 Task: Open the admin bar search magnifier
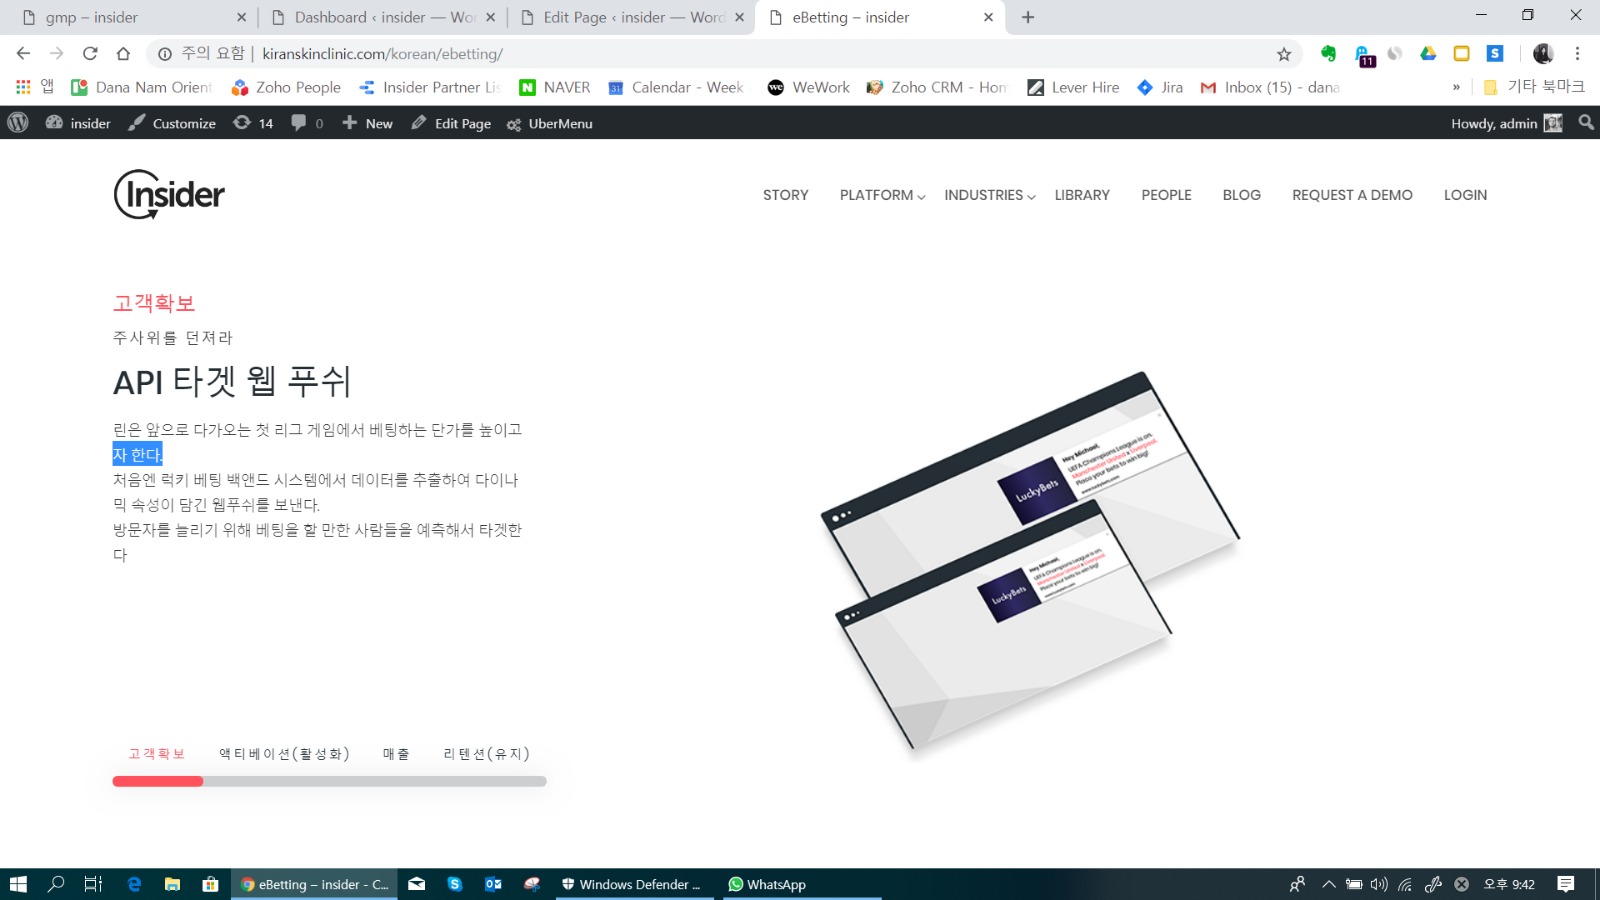(x=1586, y=123)
